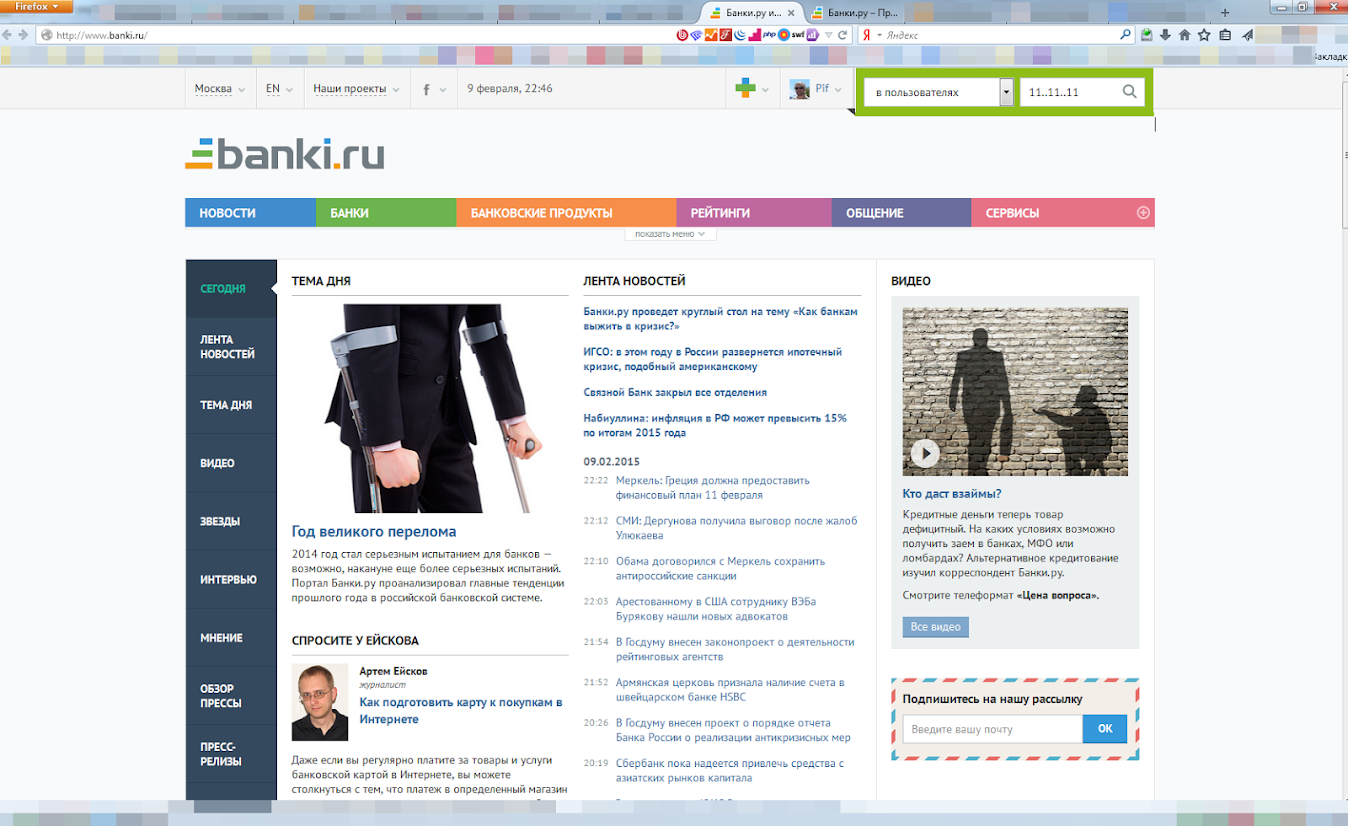Select ИНТЕРВЬЮ in the left sidebar
The image size is (1348, 826).
click(x=231, y=579)
